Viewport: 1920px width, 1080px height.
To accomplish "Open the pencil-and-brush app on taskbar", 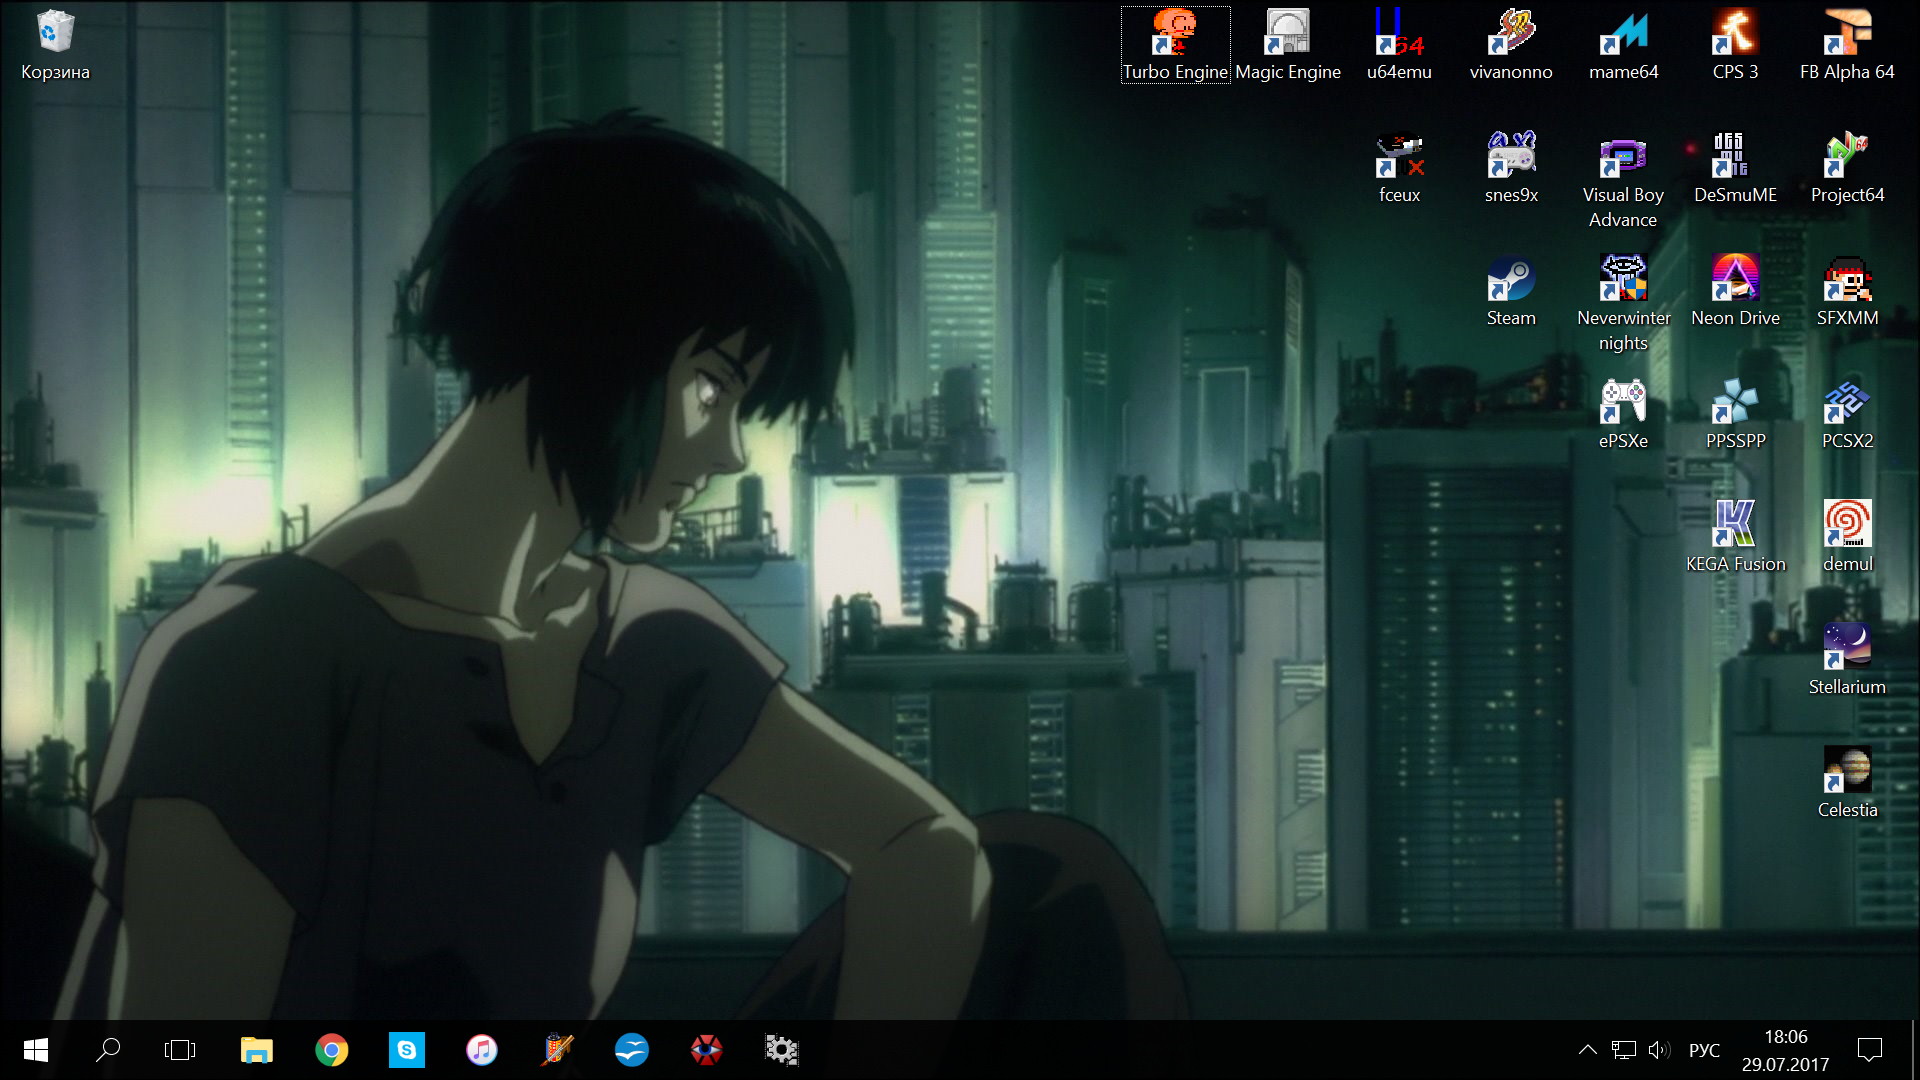I will (x=557, y=1050).
